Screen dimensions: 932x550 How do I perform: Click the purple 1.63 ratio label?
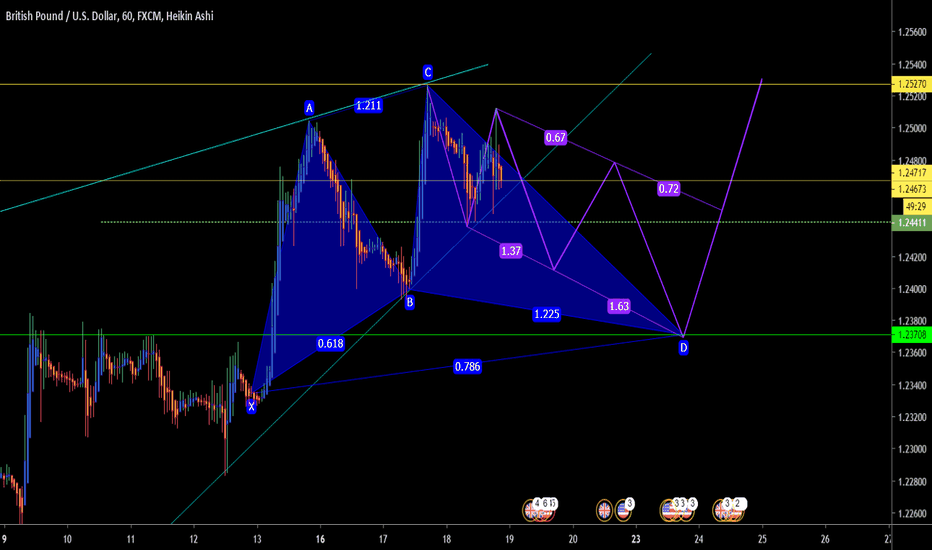(x=619, y=306)
